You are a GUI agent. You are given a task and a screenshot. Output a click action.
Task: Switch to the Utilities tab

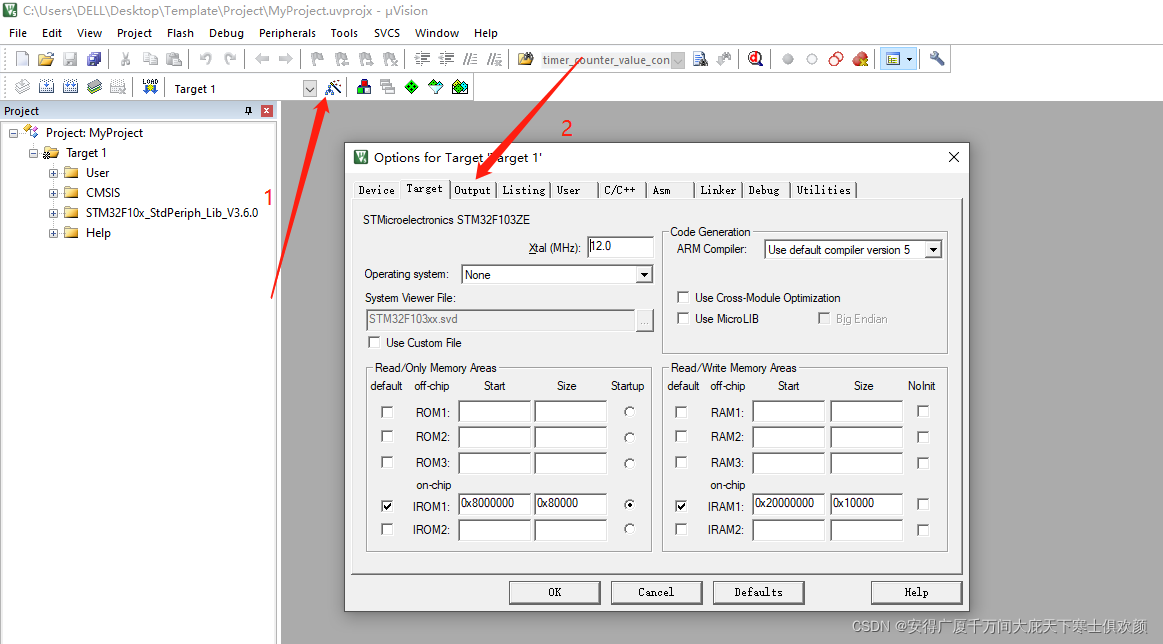pyautogui.click(x=823, y=190)
